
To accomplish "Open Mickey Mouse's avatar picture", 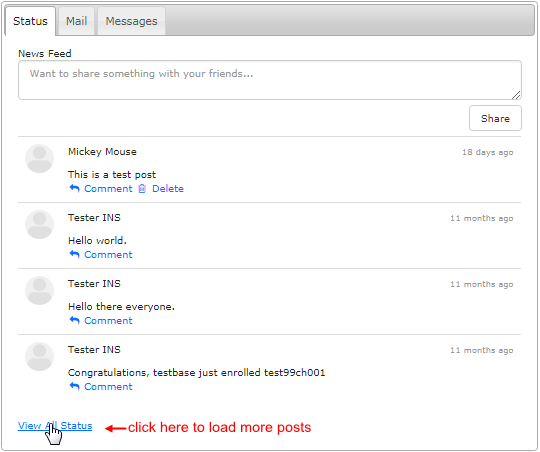I will (x=40, y=158).
